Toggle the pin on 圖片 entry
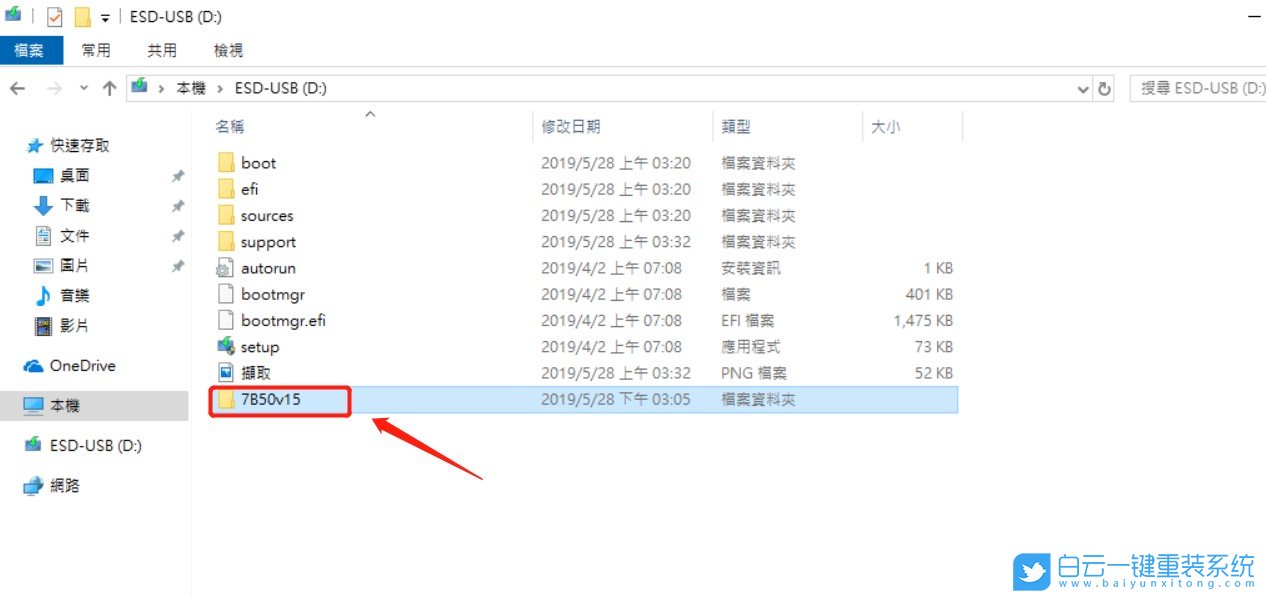The height and width of the screenshot is (596, 1266). 178,265
